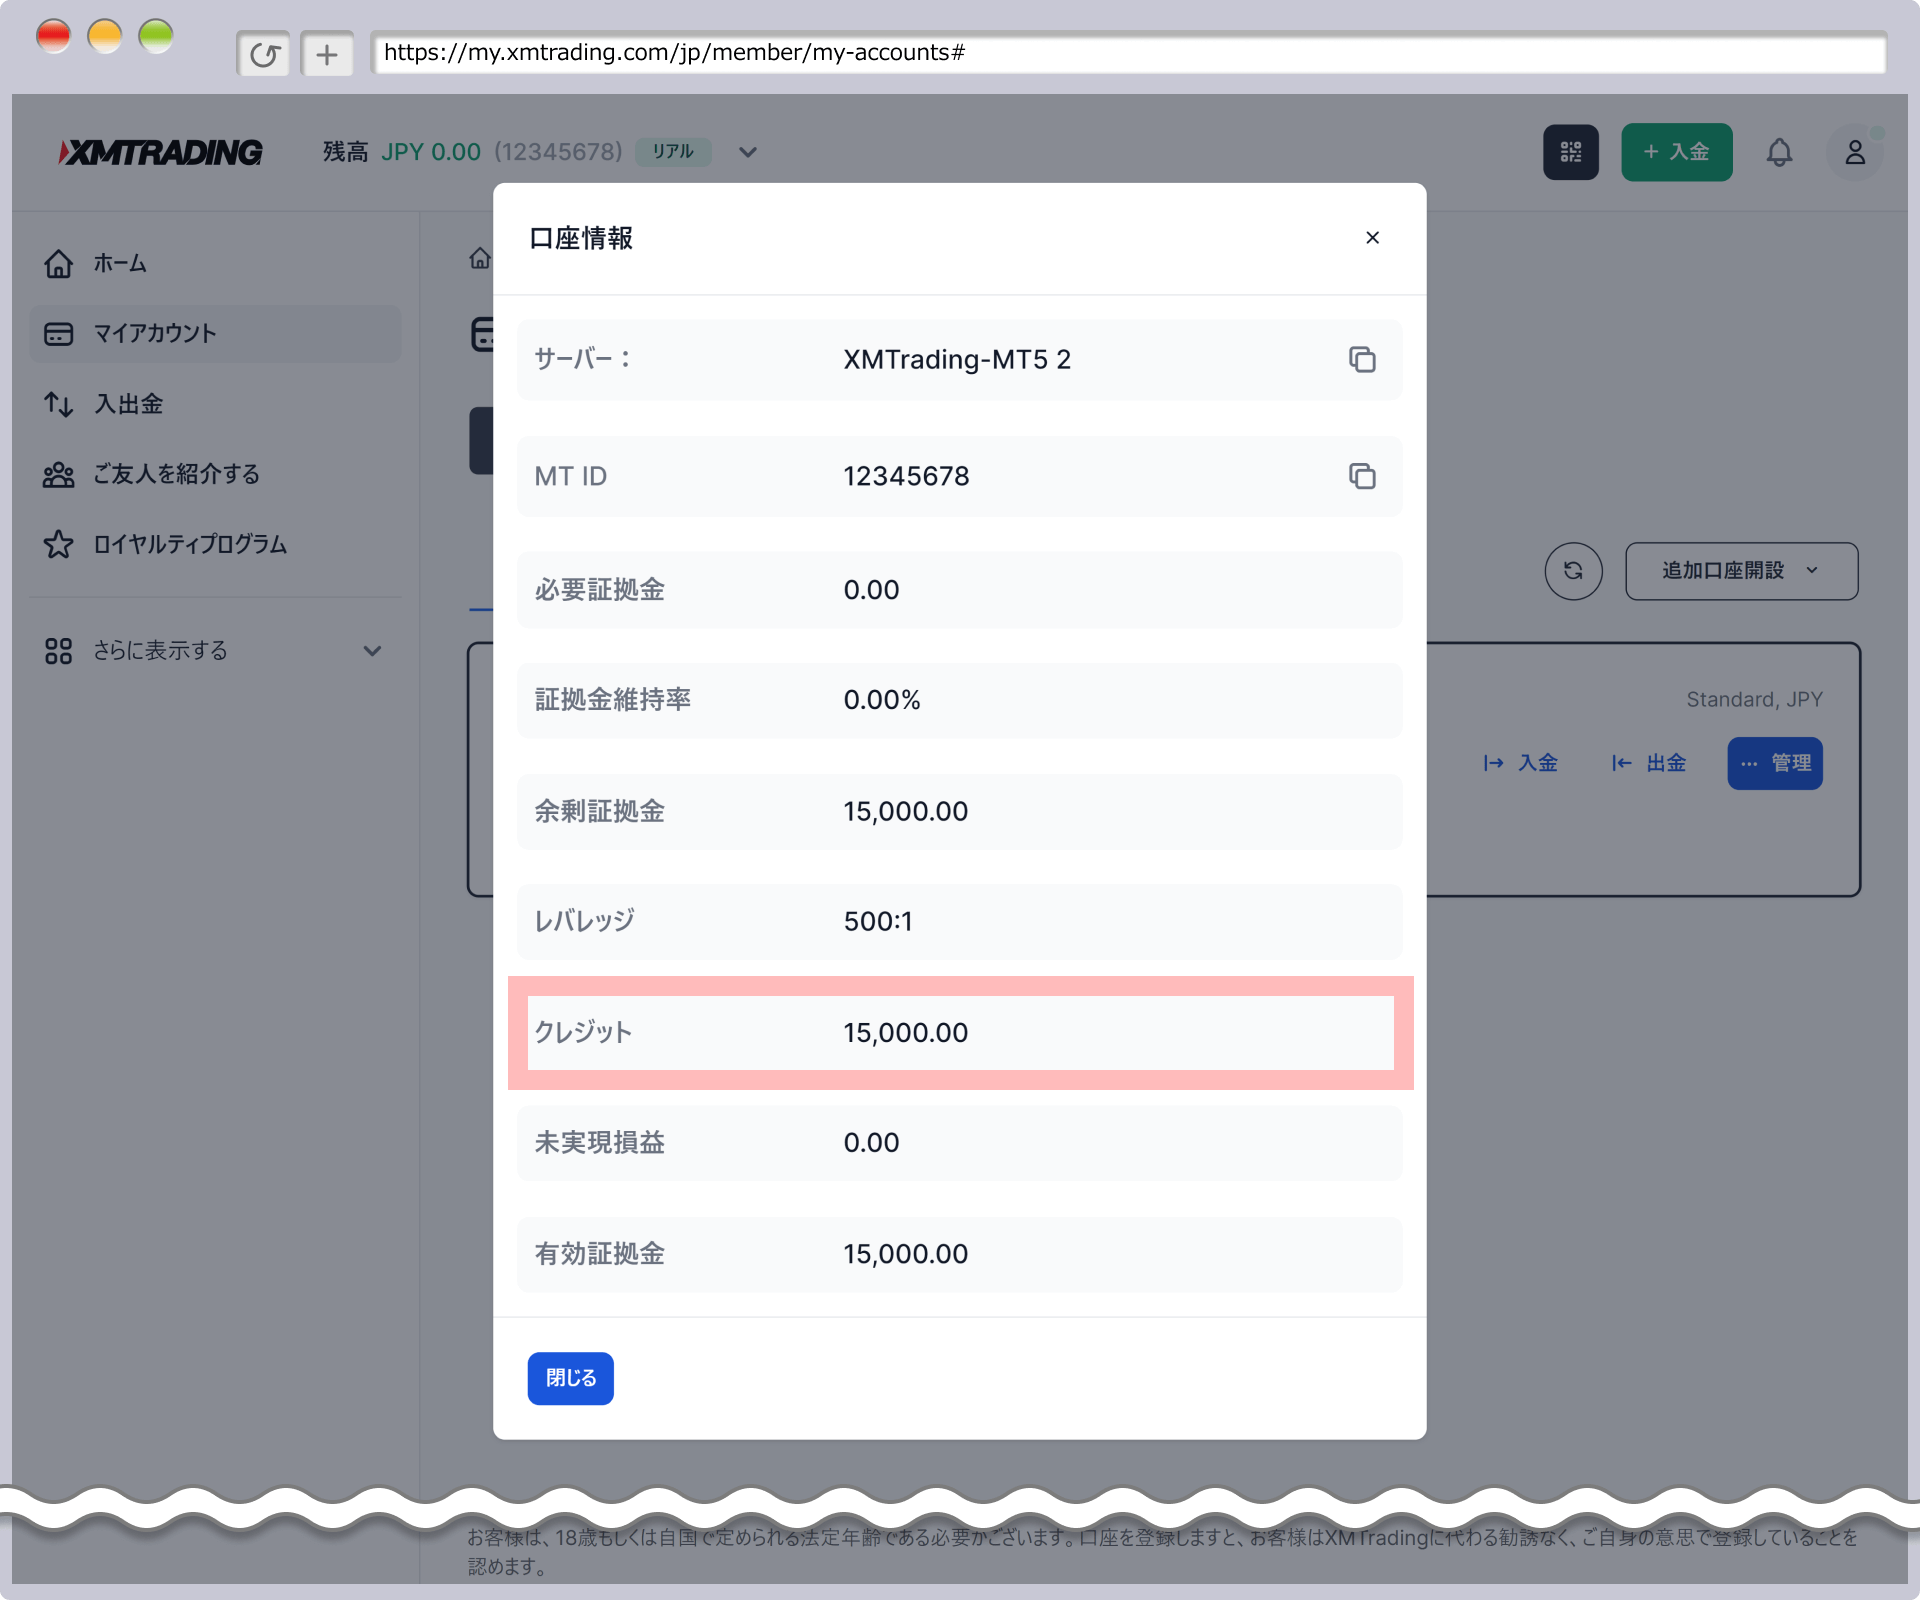The width and height of the screenshot is (1920, 1600).
Task: Expand the account balance dropdown chevron
Action: pyautogui.click(x=747, y=152)
